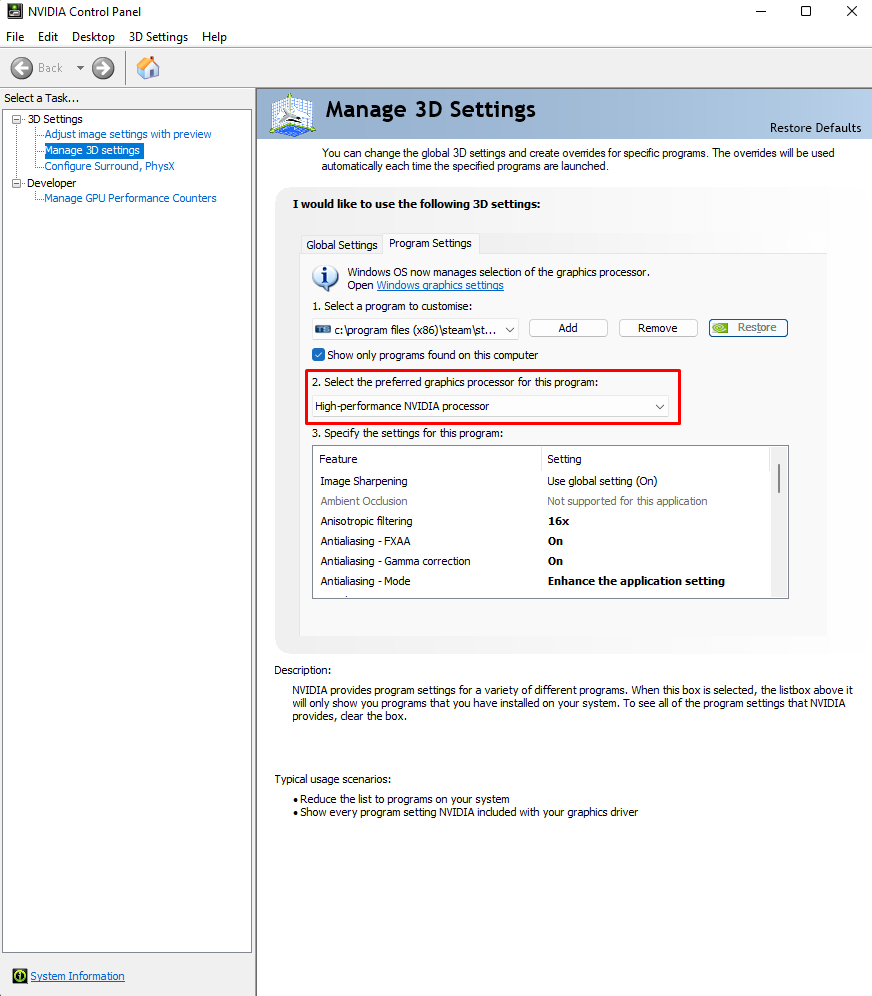Viewport: 872px width, 996px height.
Task: Select the Antialiasing - FXAA row
Action: tap(541, 541)
